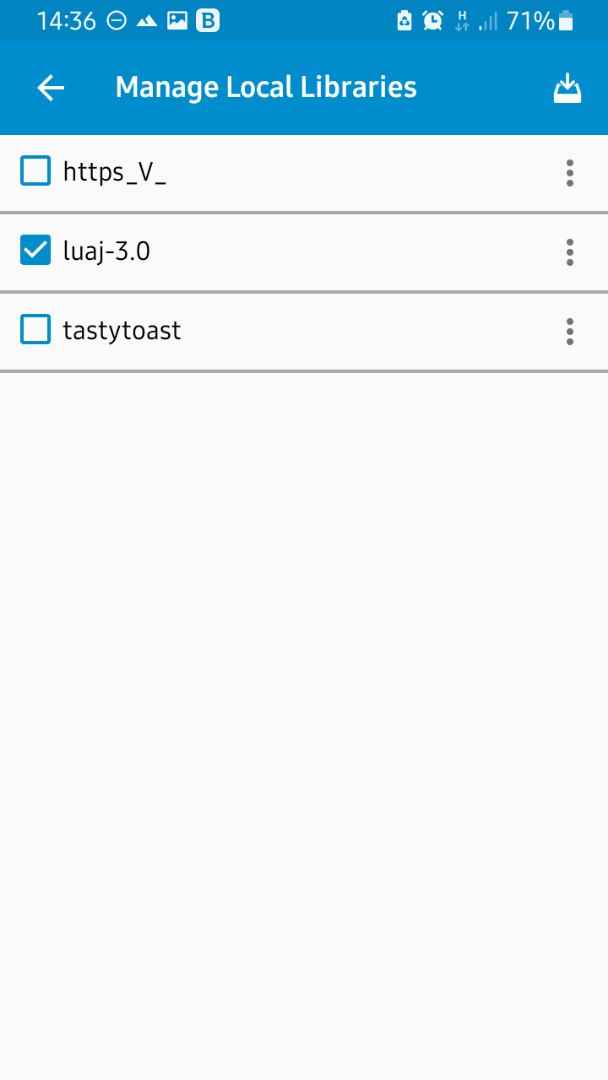Tap the Manage Local Libraries title
Viewport: 608px width, 1080px height.
(x=266, y=87)
